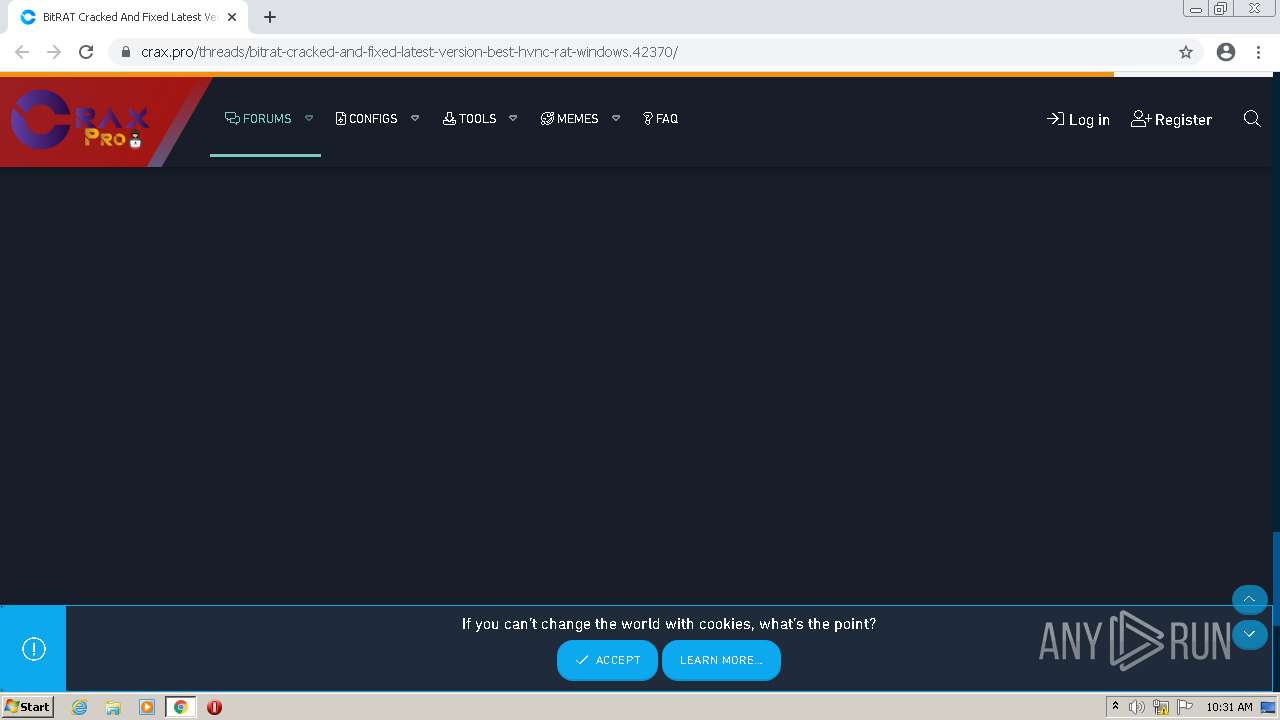The height and width of the screenshot is (720, 1280).
Task: Open the Action Center flag icon
Action: [1184, 707]
